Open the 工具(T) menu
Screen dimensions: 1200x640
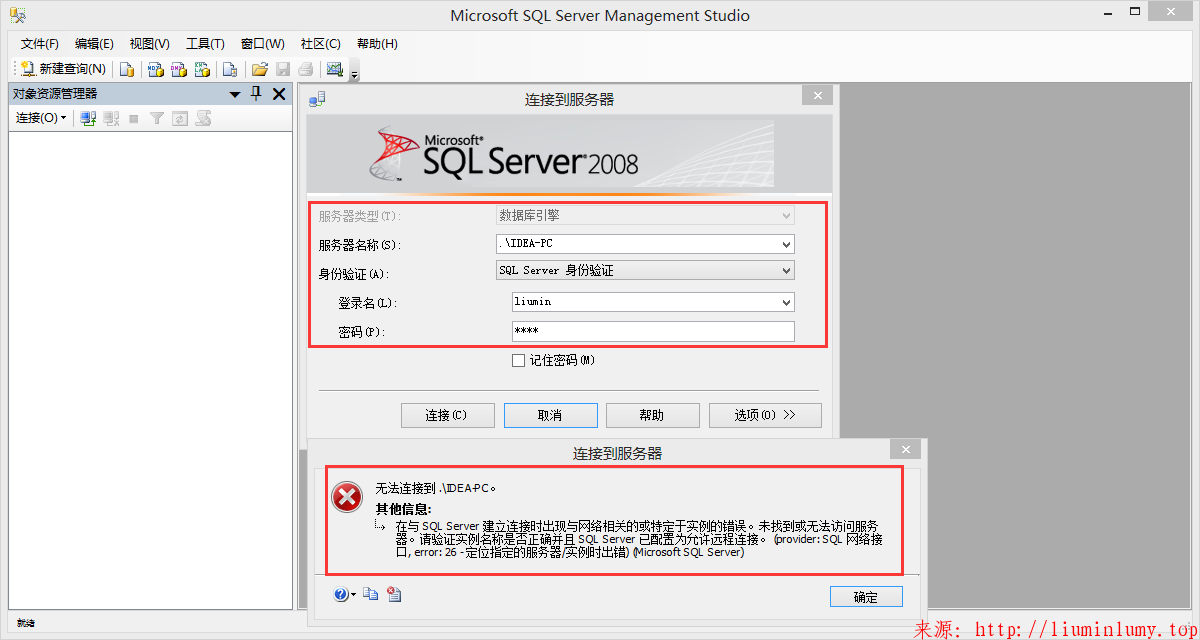[205, 44]
